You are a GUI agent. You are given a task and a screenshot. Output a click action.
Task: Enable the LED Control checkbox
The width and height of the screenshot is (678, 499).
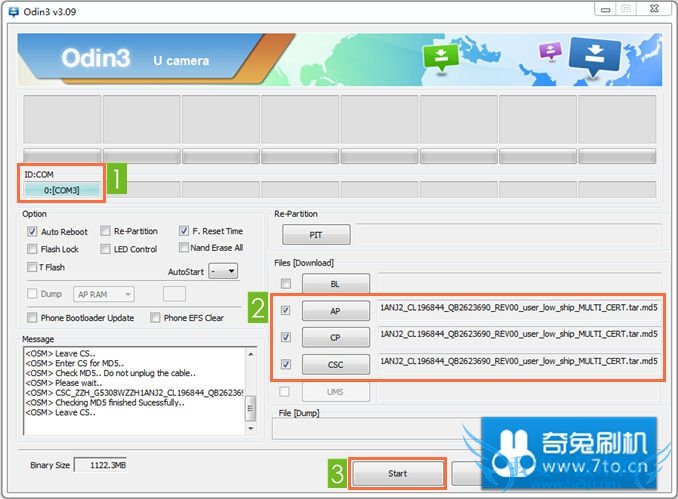(x=105, y=249)
